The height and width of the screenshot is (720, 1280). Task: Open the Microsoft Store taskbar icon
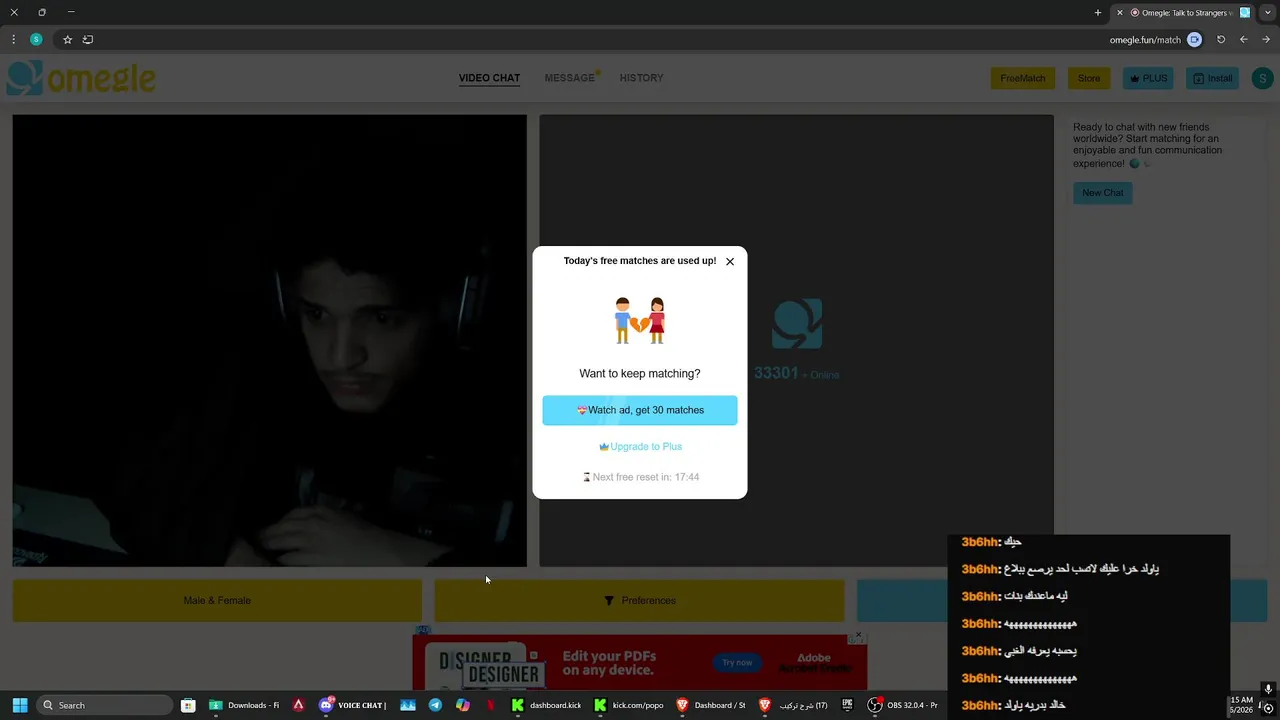click(188, 705)
